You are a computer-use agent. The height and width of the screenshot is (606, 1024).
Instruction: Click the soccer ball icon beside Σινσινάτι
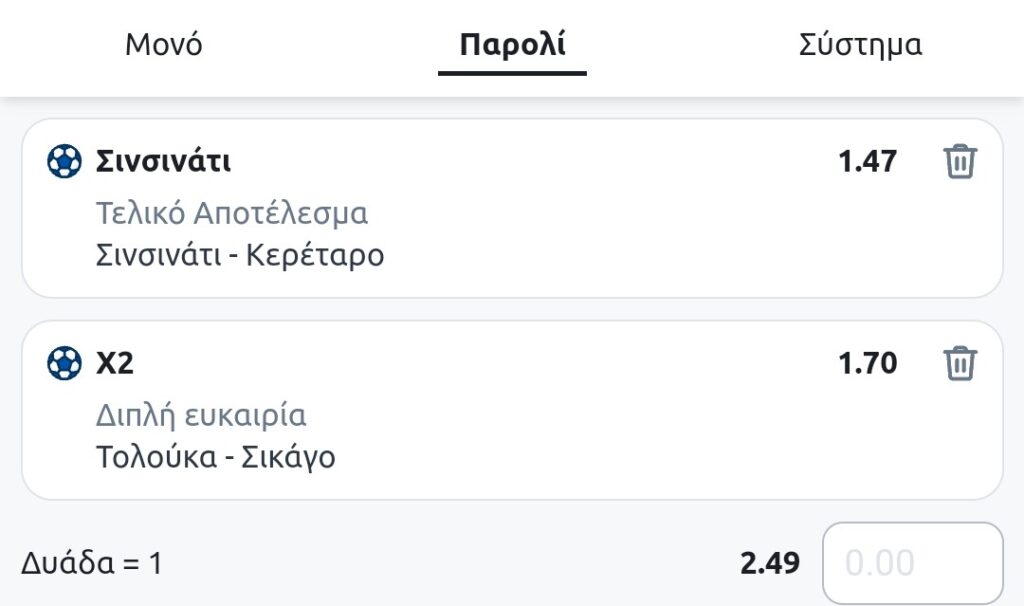click(x=64, y=161)
